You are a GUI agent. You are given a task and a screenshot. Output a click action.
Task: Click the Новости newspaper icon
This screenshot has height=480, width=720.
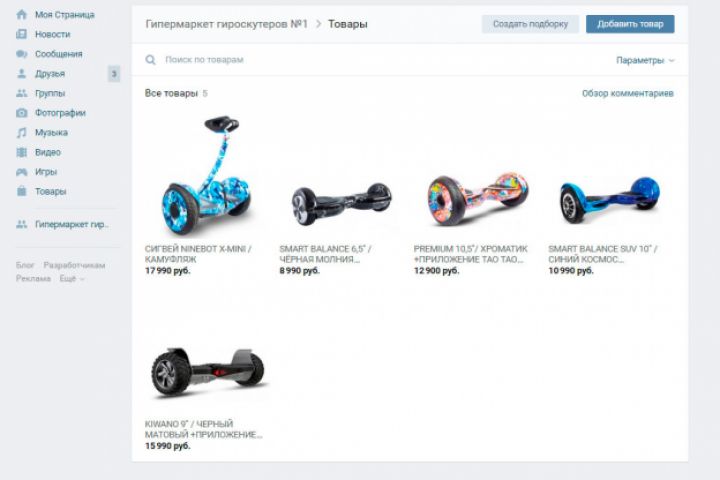click(22, 34)
